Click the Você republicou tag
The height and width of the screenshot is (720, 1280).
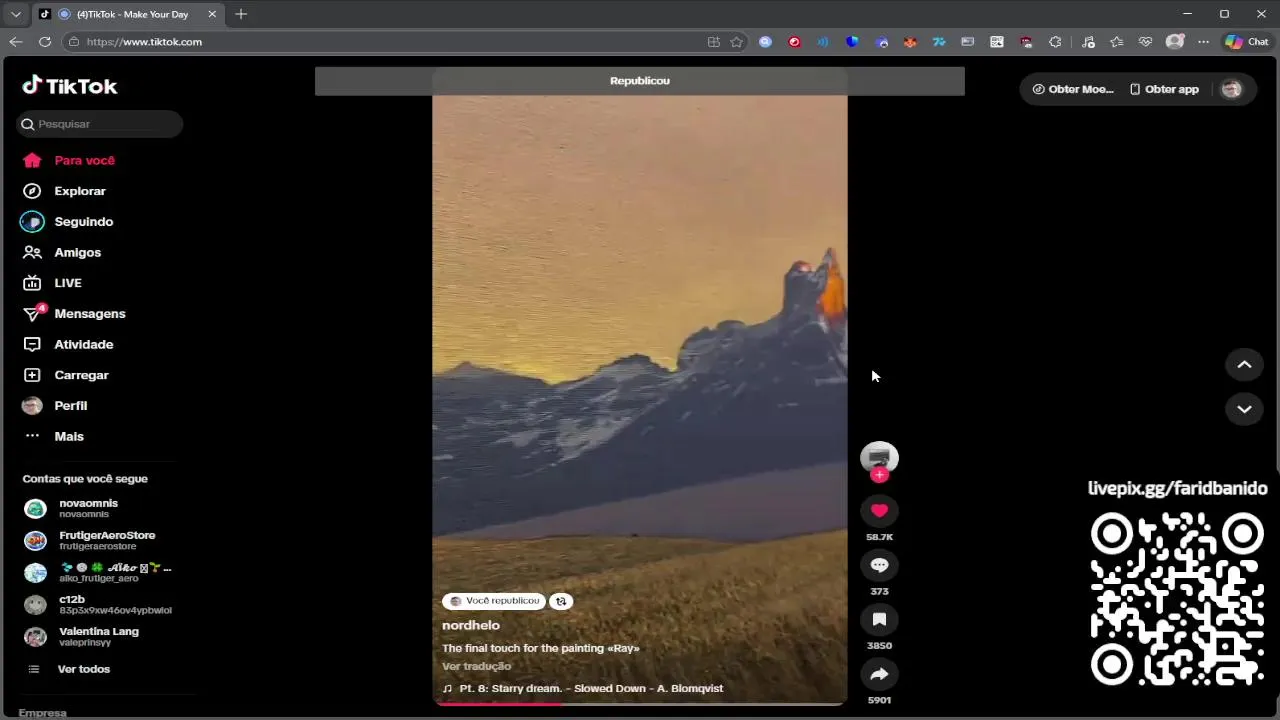494,601
